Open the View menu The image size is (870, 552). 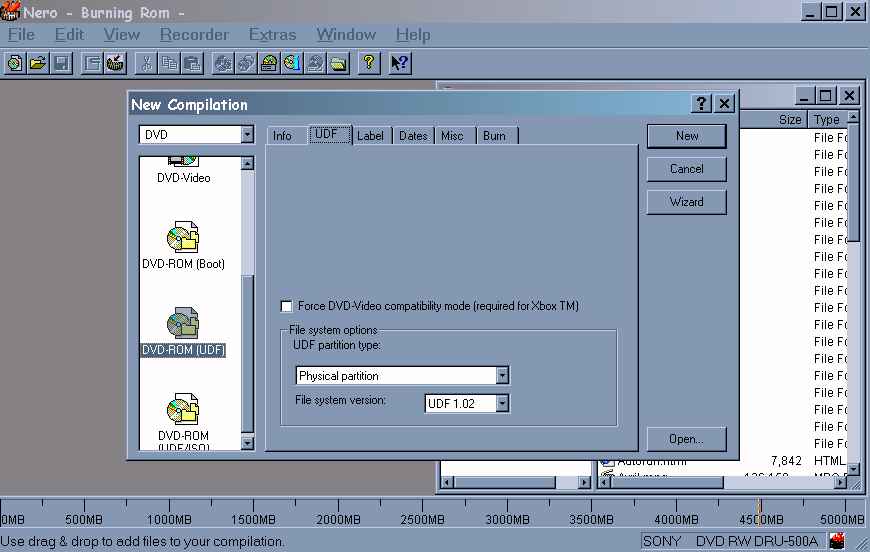point(122,35)
